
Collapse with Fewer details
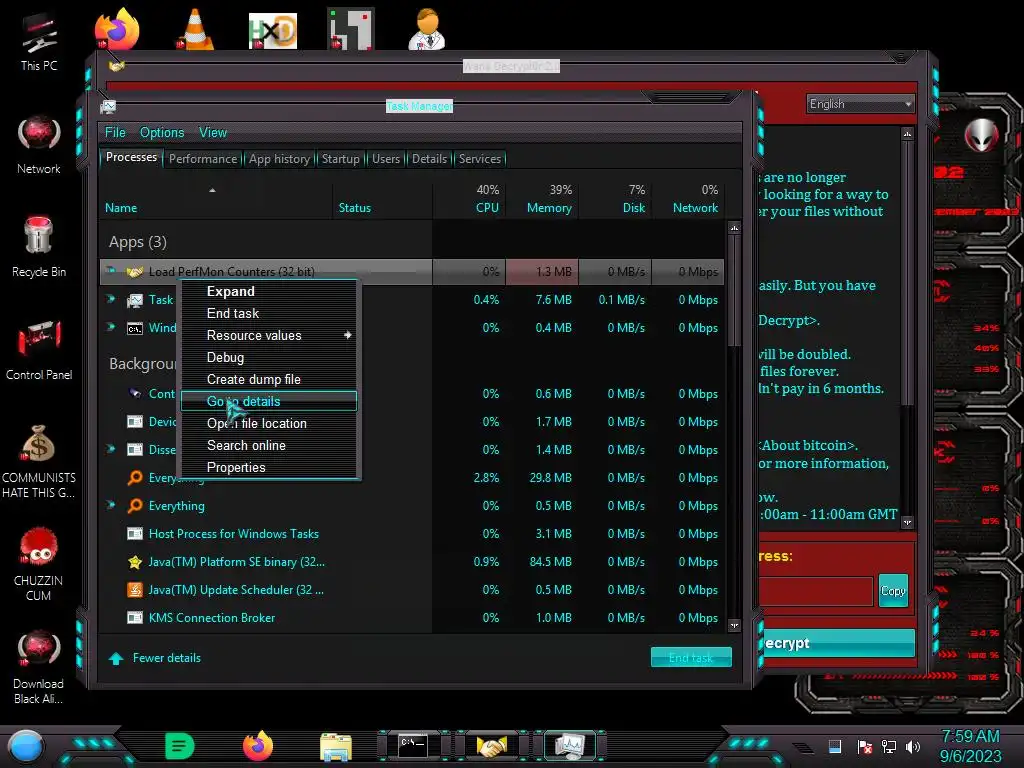click(x=155, y=658)
